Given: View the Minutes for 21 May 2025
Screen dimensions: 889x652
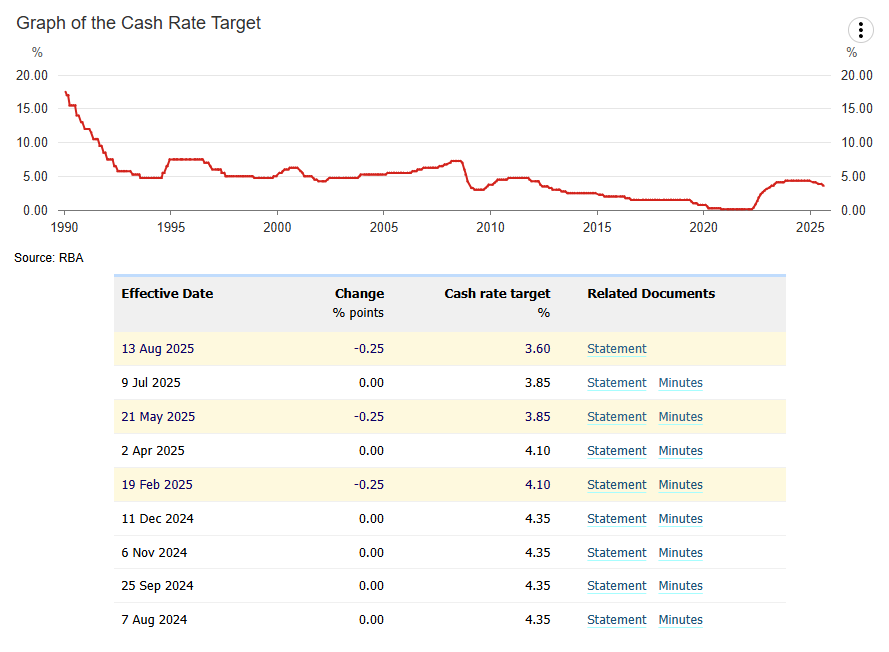Looking at the screenshot, I should tap(680, 417).
